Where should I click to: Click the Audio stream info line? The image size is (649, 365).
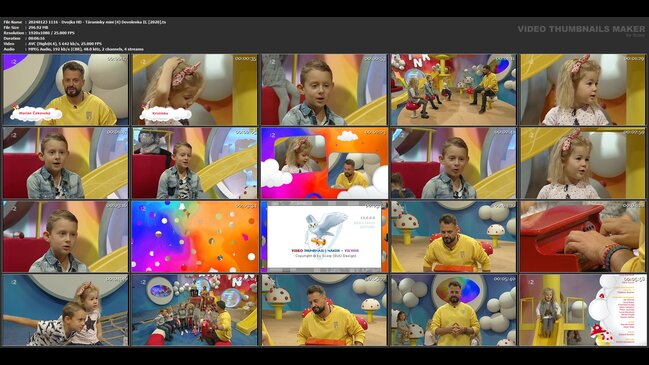coord(74,49)
